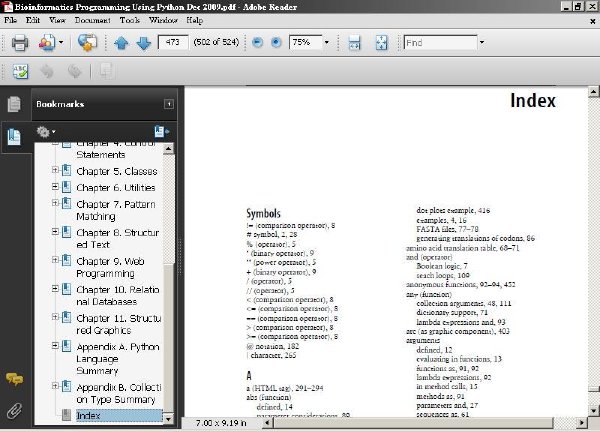Click the zoom in plus button
The width and height of the screenshot is (600, 432).
tap(276, 42)
